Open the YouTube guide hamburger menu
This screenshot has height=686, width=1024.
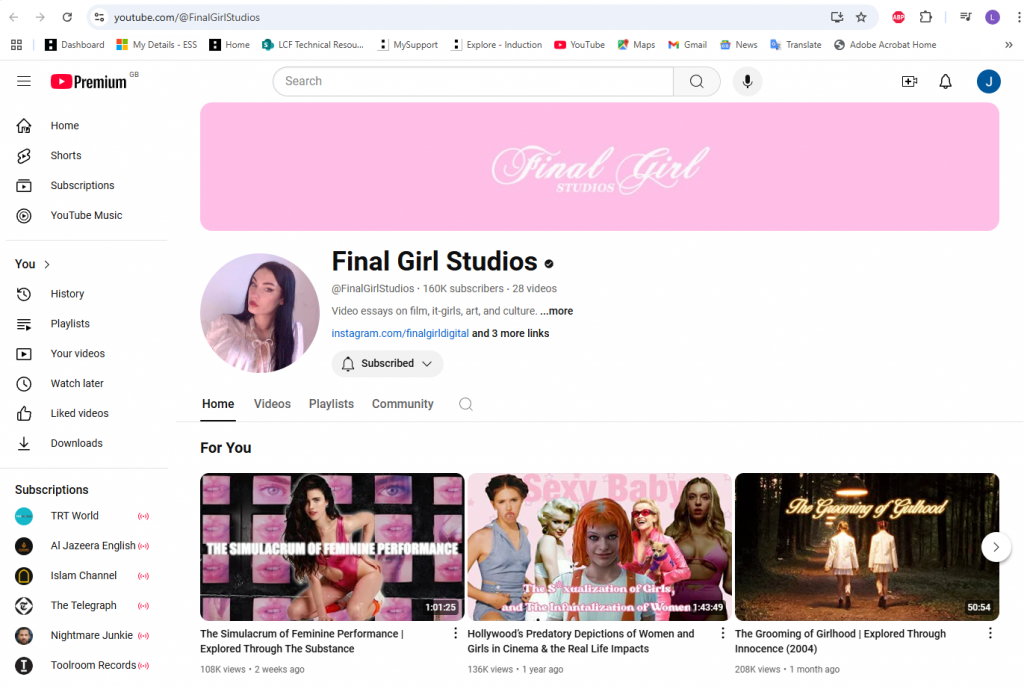pyautogui.click(x=24, y=82)
